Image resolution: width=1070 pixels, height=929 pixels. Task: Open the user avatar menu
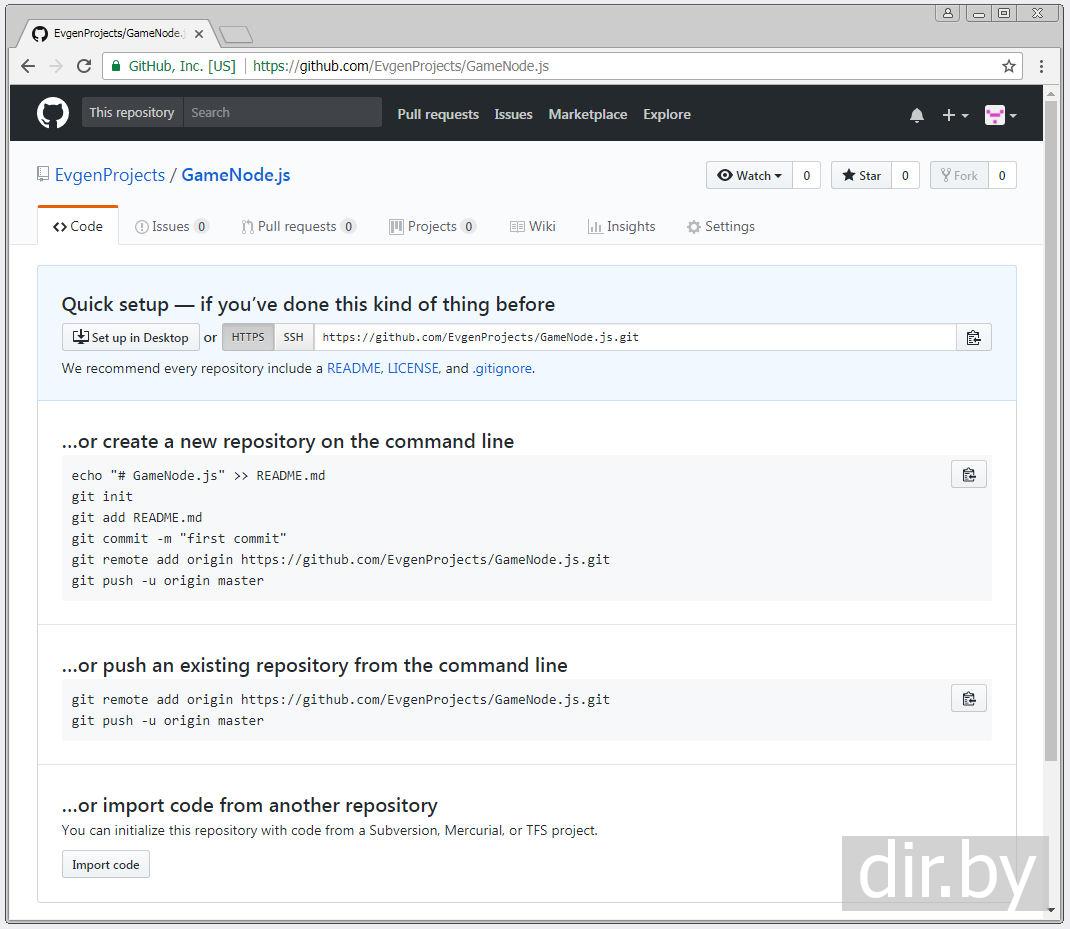(x=1000, y=115)
